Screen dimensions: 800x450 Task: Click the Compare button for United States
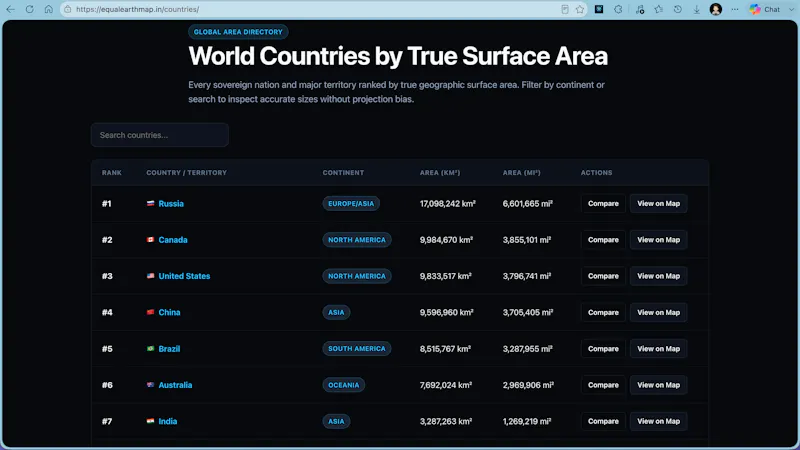coord(603,276)
